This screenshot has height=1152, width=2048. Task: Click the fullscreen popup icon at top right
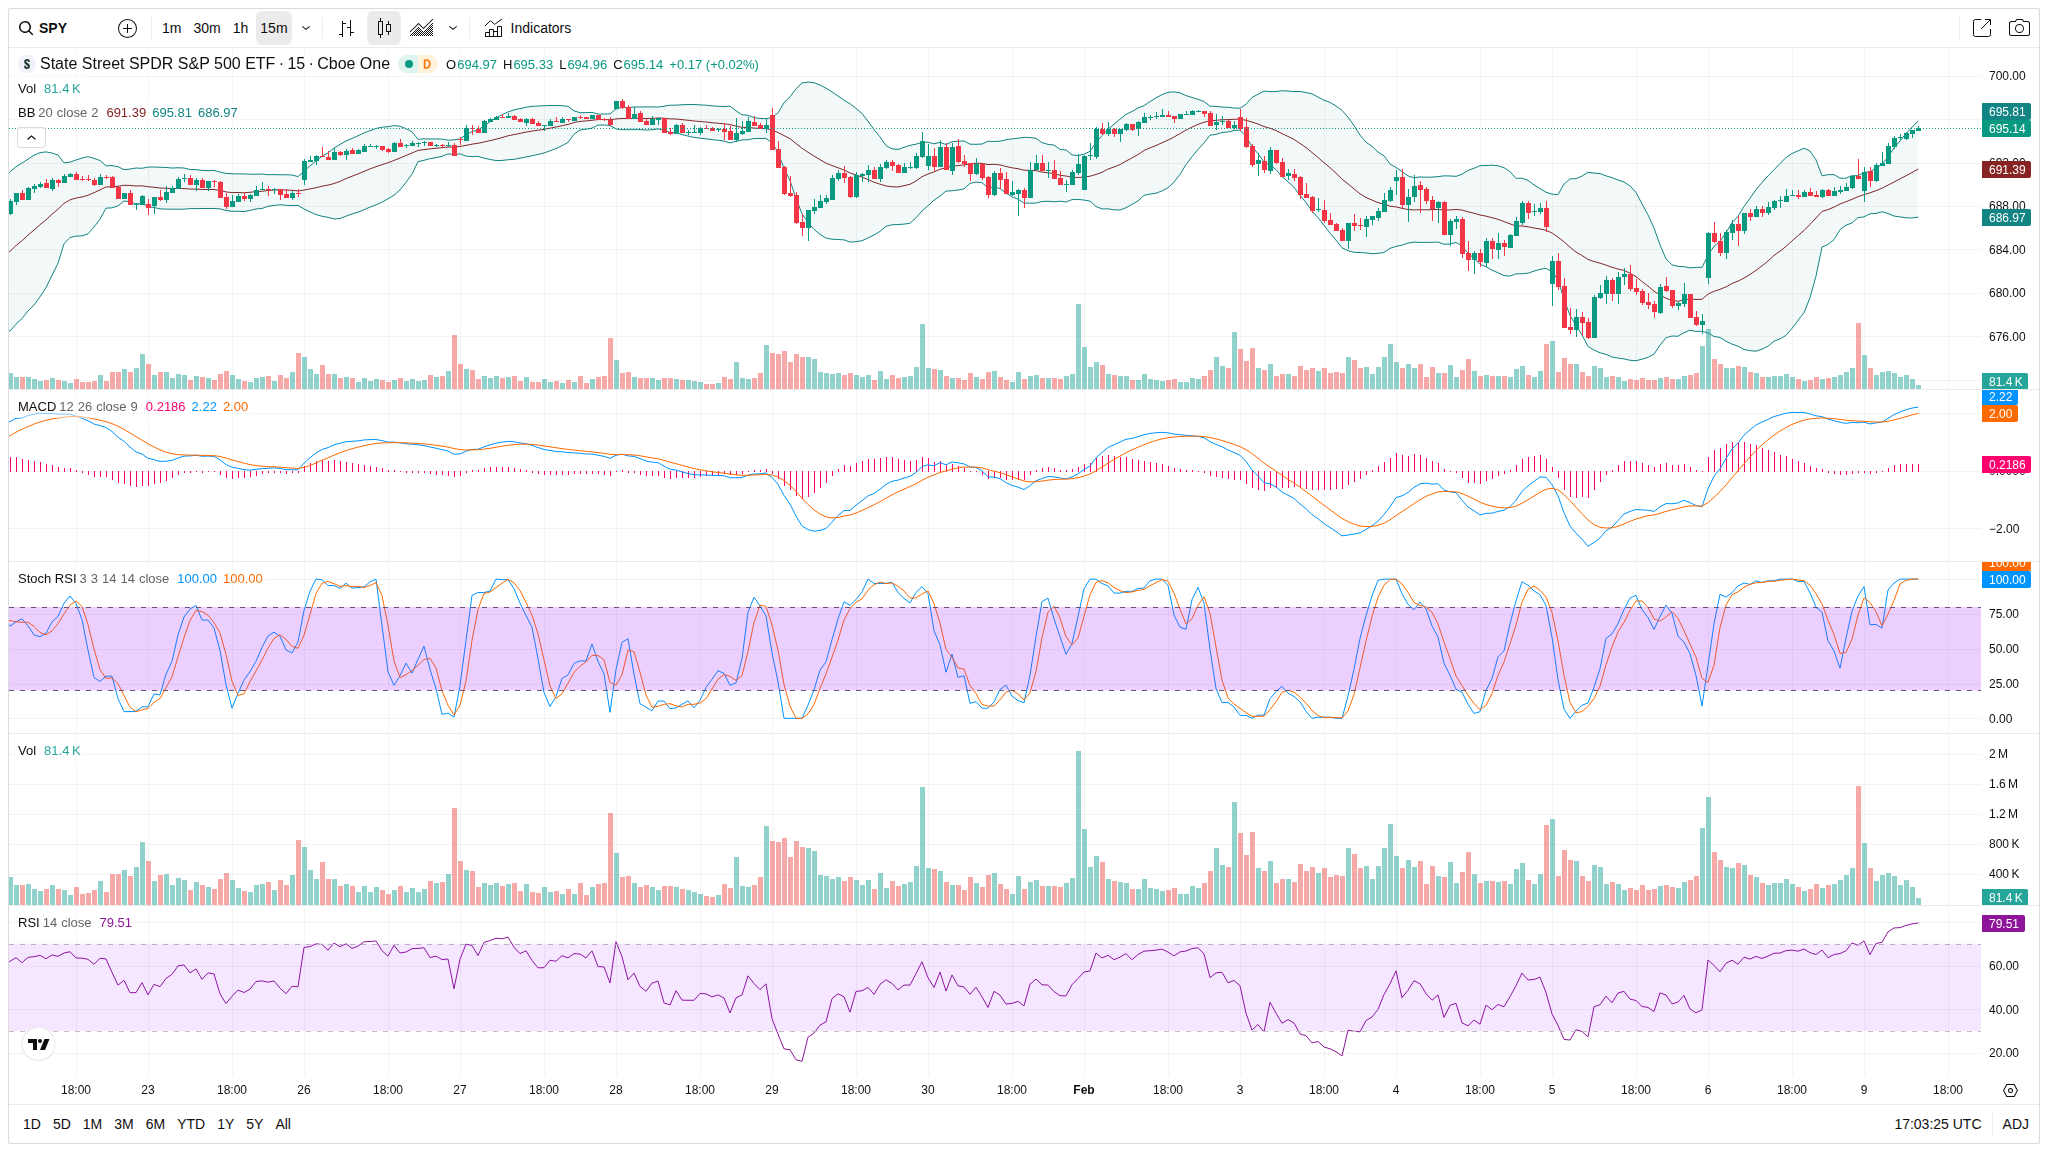click(x=1981, y=28)
